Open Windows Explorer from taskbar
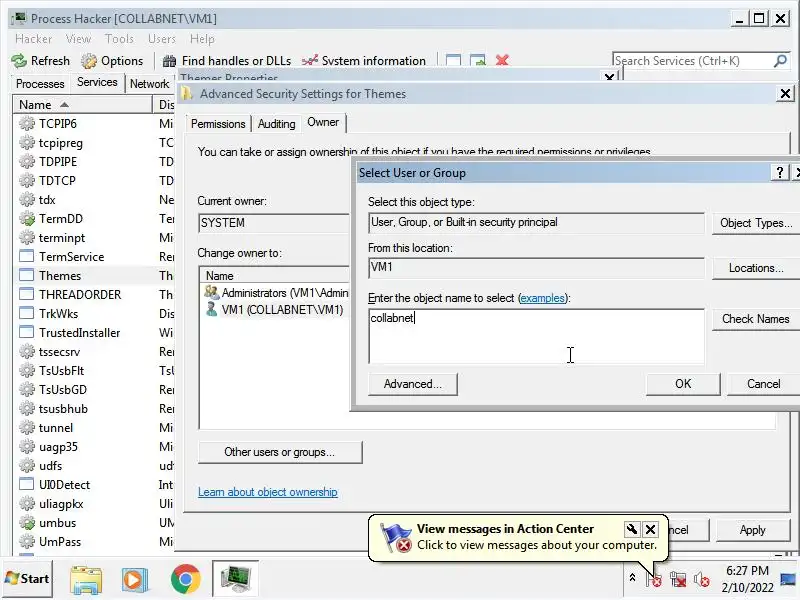 tap(86, 580)
